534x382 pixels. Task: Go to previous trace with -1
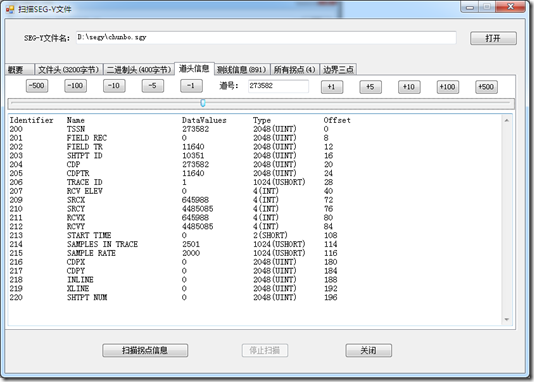[191, 86]
